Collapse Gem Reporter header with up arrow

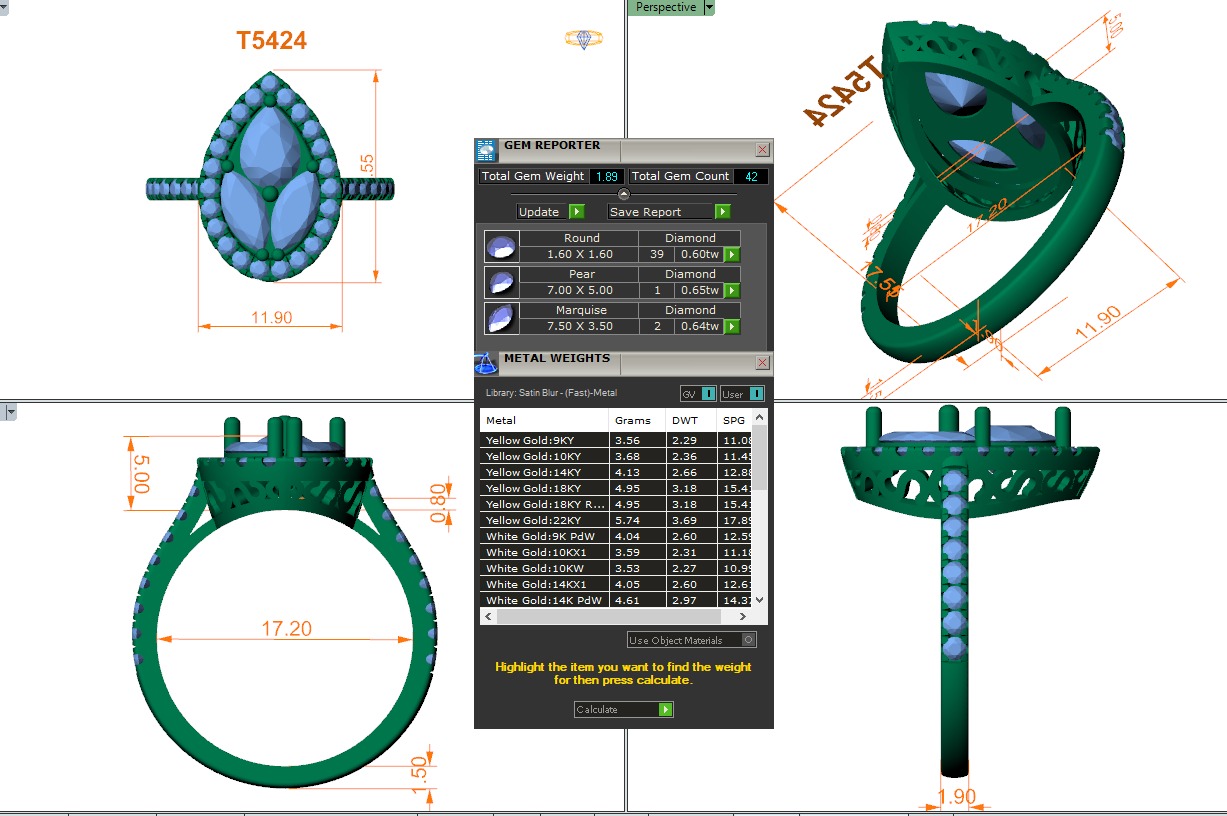coord(623,194)
